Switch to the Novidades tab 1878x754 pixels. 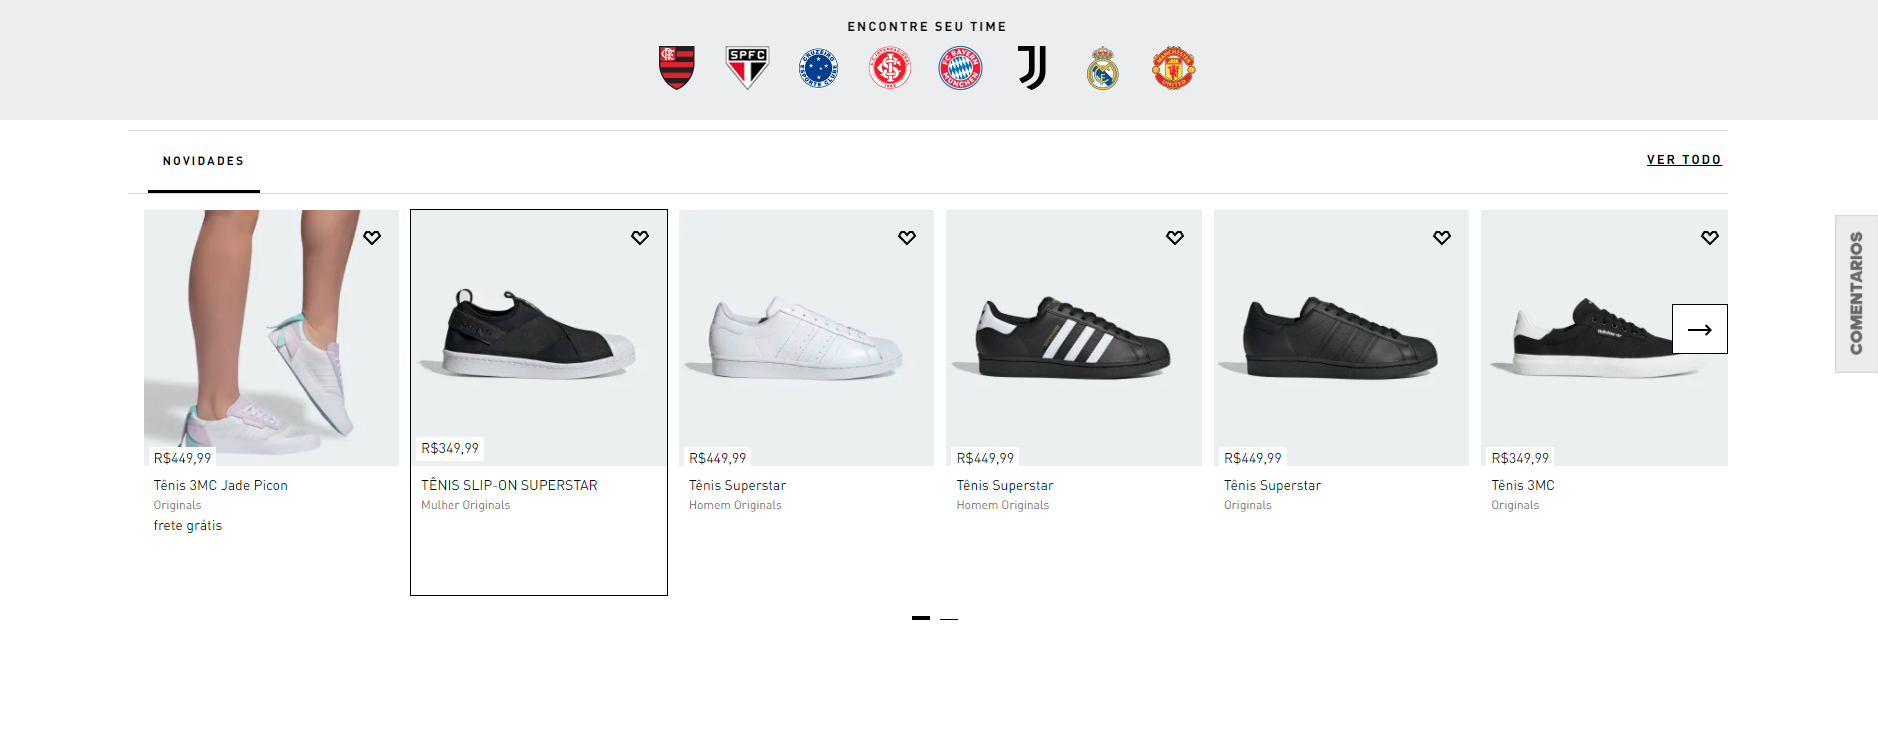(203, 161)
